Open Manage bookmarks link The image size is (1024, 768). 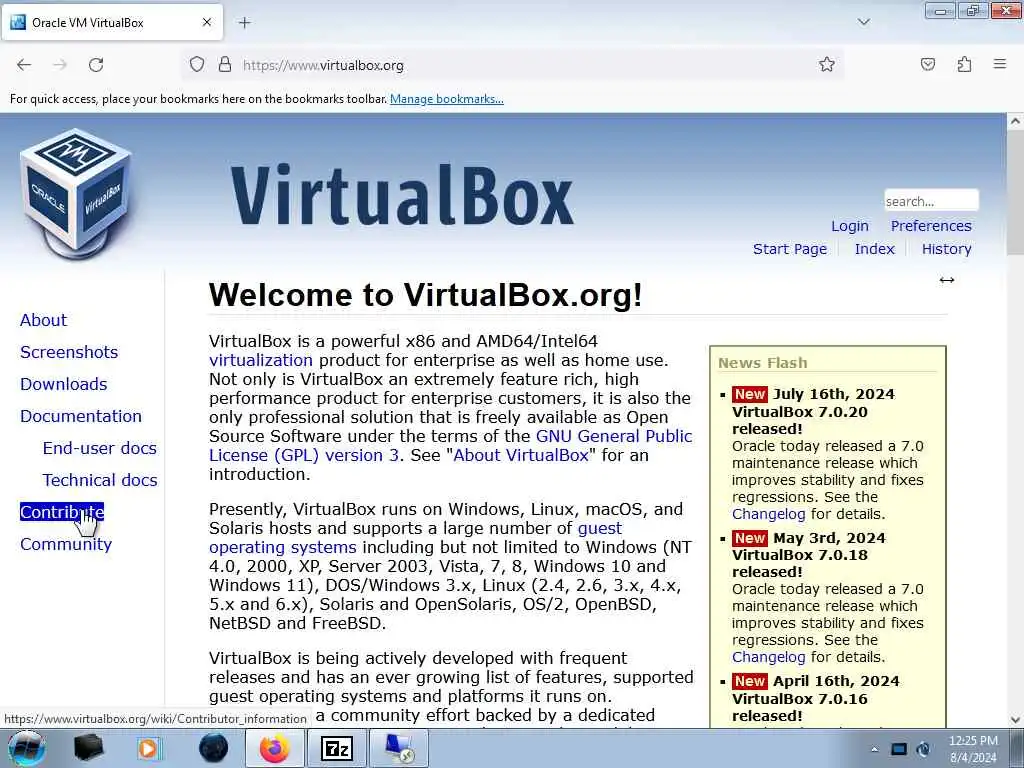coord(447,99)
